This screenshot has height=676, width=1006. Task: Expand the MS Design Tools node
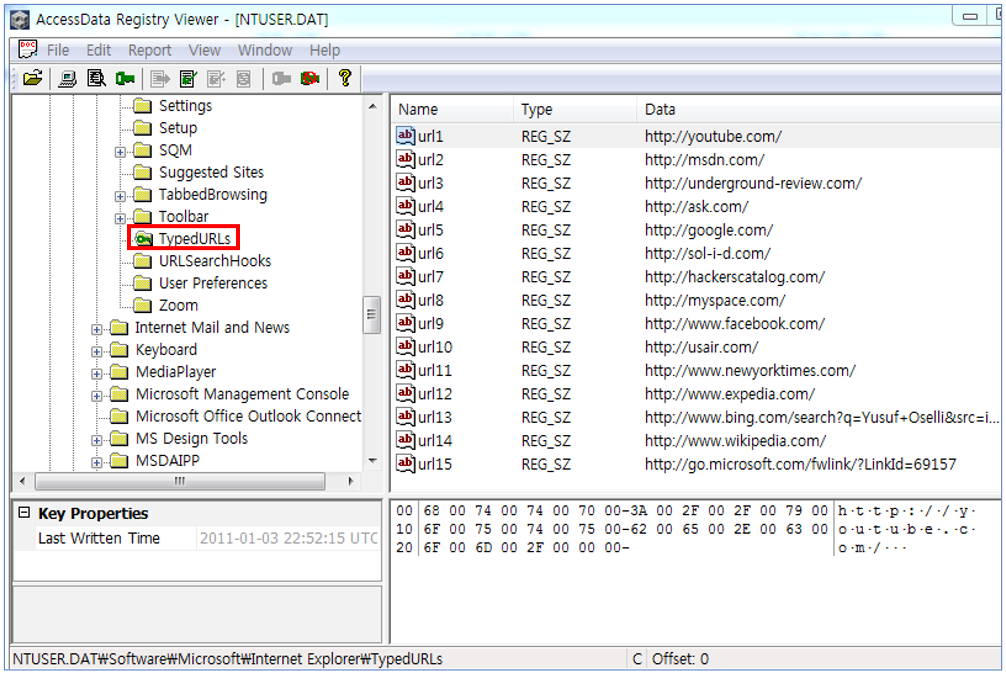pyautogui.click(x=96, y=441)
